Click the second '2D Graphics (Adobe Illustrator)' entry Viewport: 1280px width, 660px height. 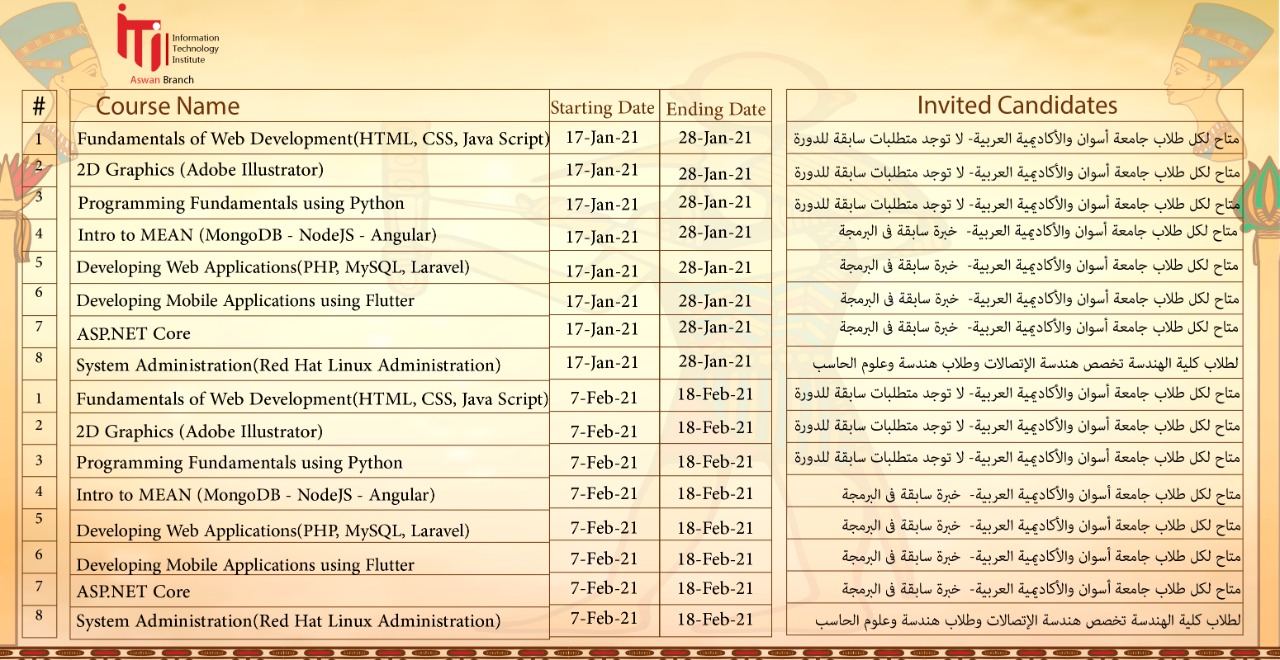tap(199, 432)
